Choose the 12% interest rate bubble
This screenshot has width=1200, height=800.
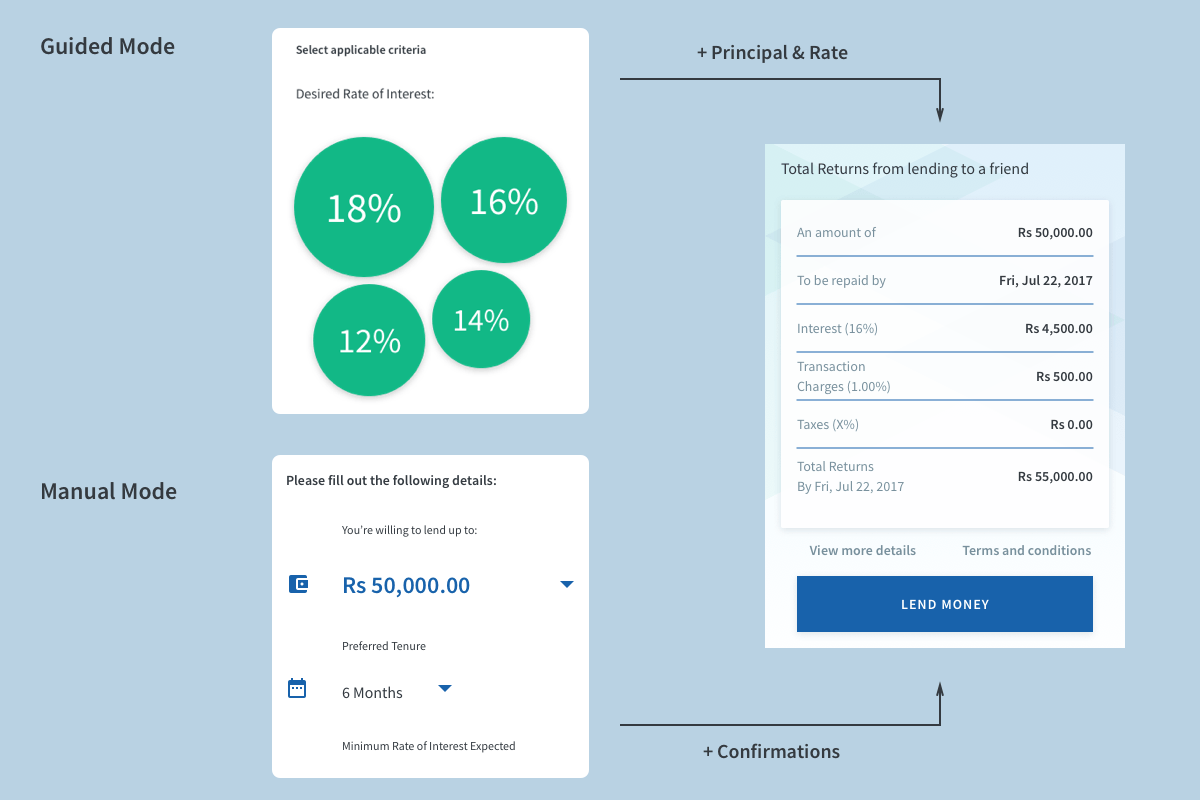(x=369, y=340)
